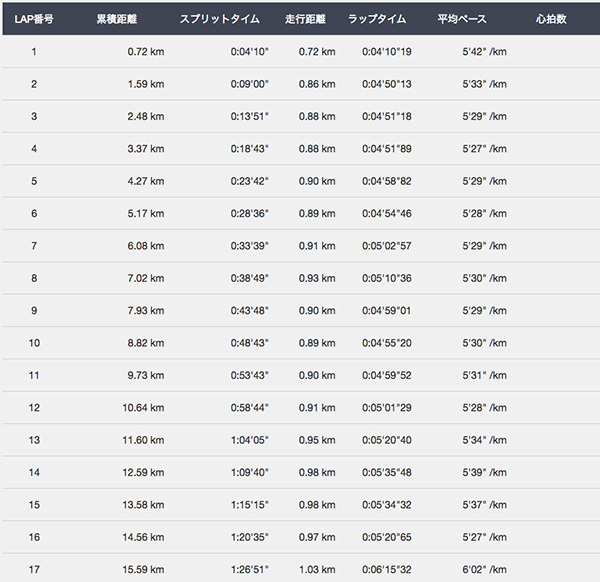The image size is (600, 582).
Task: Select lap time 0:04'58"82
Action: [387, 181]
